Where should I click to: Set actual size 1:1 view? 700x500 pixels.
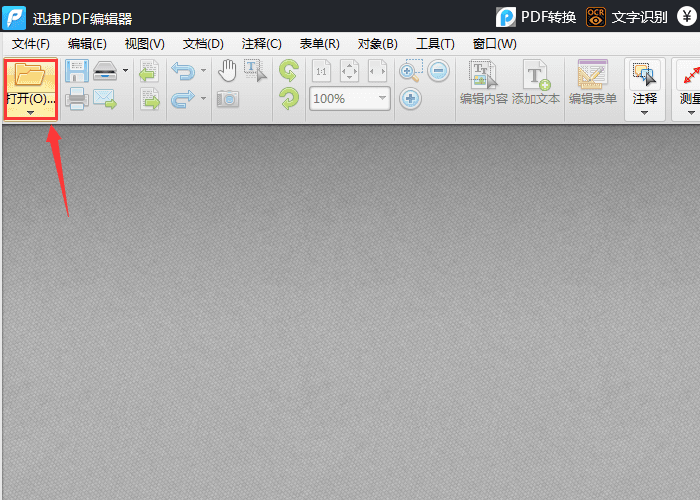click(x=321, y=71)
